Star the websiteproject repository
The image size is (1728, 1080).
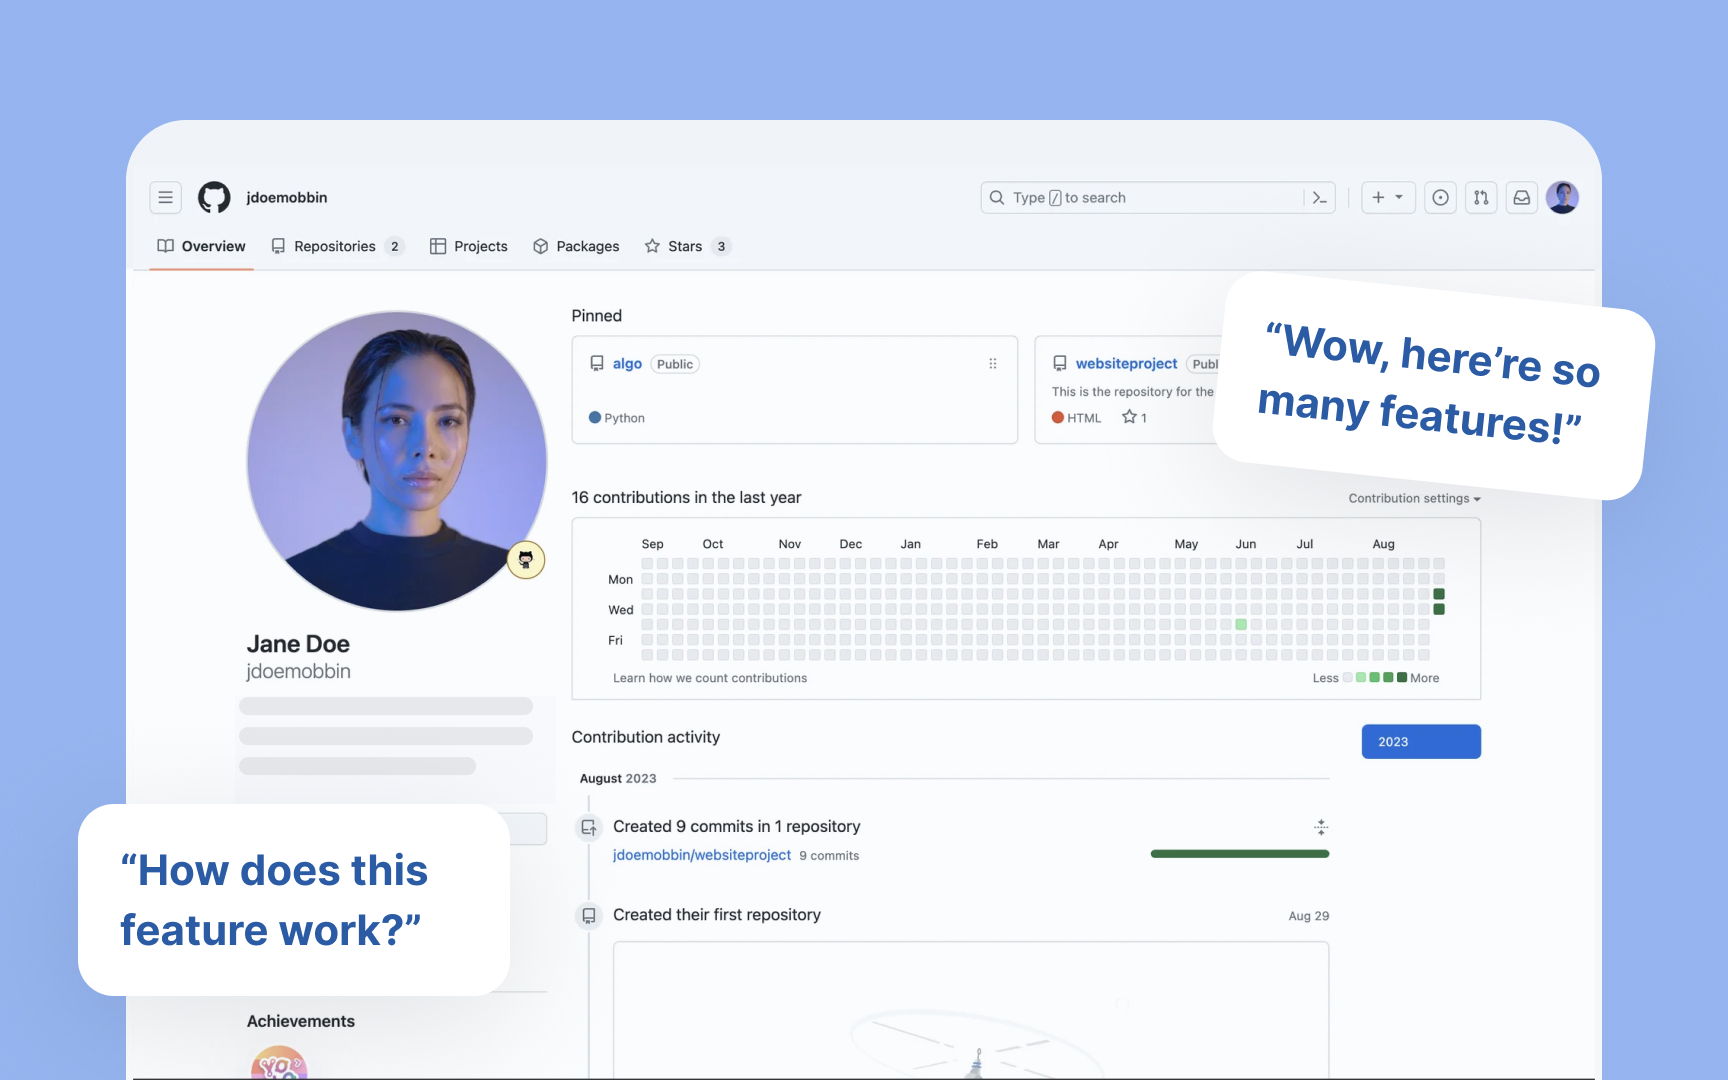coord(1129,417)
